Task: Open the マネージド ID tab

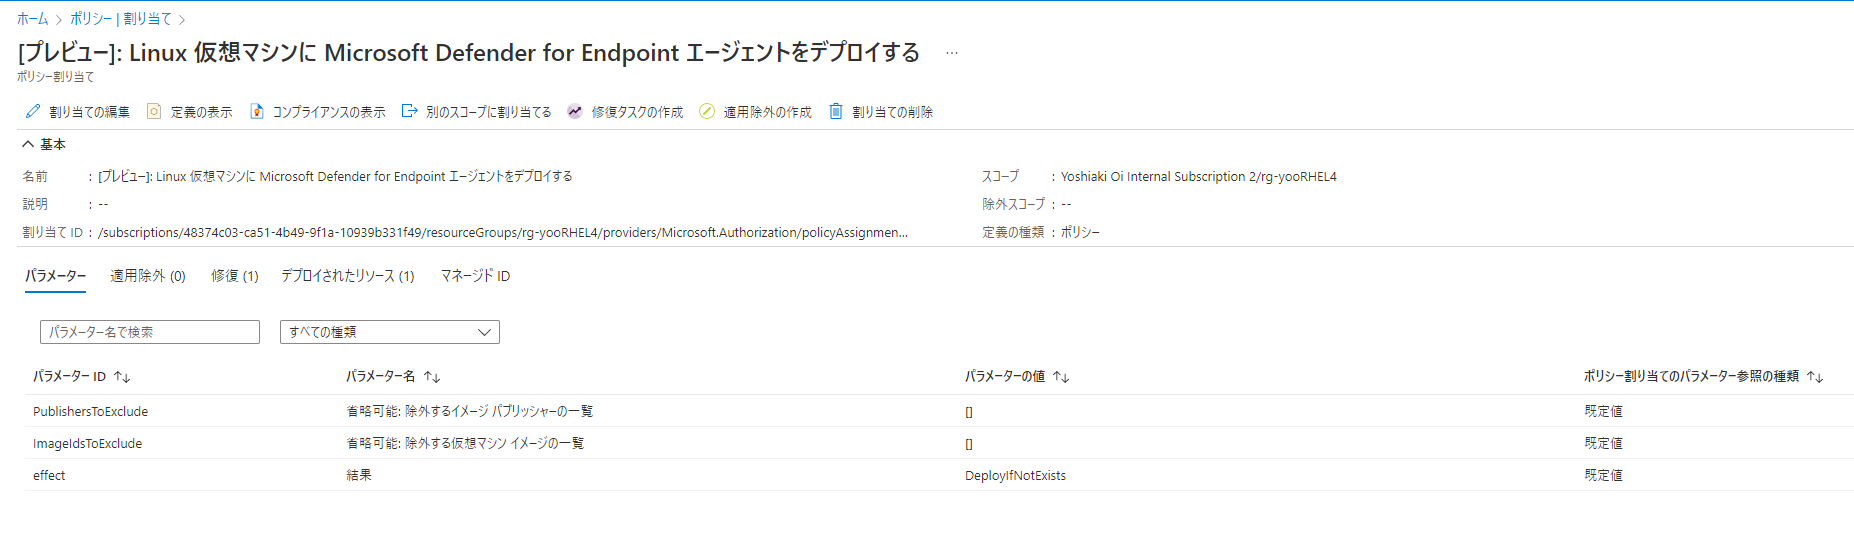Action: tap(476, 276)
